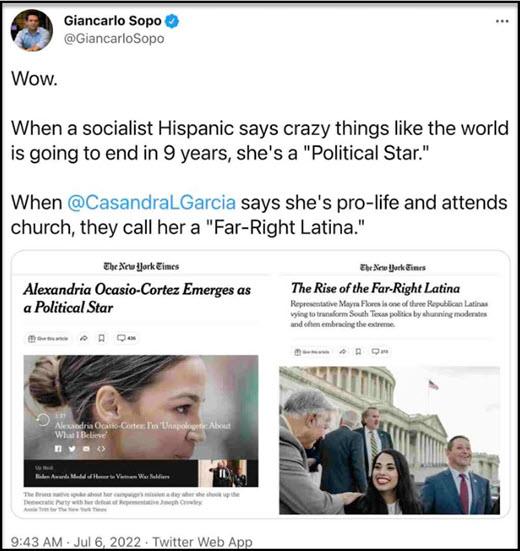Click the bookmark icon under Ocasio-Cortez headline

(x=101, y=338)
